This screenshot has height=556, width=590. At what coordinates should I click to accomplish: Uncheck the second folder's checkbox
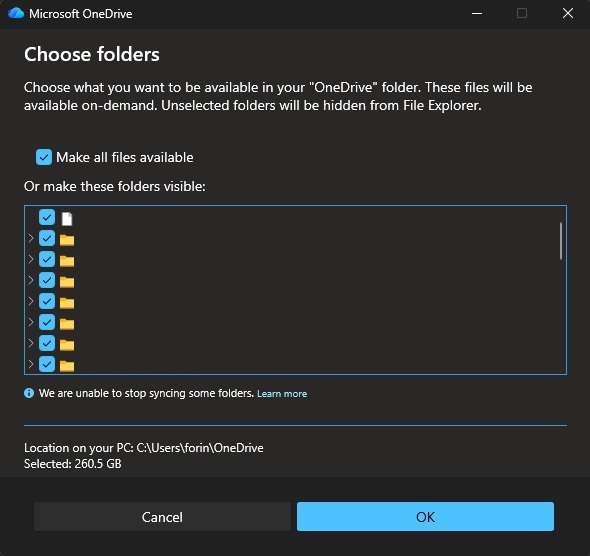pos(47,259)
